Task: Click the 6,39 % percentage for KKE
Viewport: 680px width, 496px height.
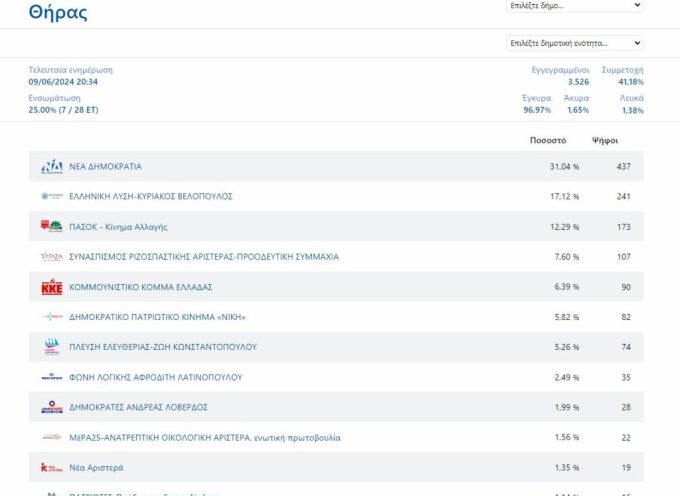Action: tap(566, 287)
